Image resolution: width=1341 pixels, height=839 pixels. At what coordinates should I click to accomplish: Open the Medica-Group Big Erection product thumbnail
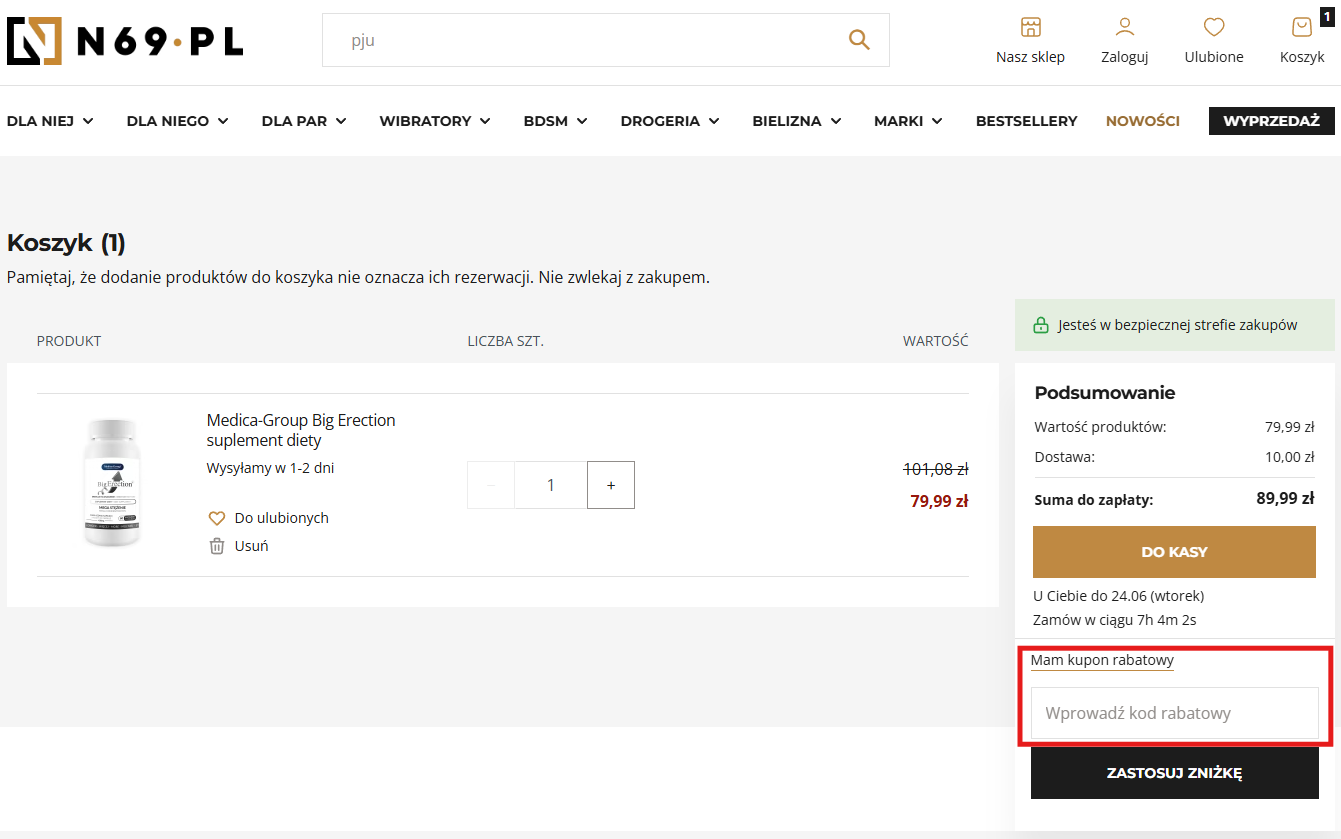[112, 483]
